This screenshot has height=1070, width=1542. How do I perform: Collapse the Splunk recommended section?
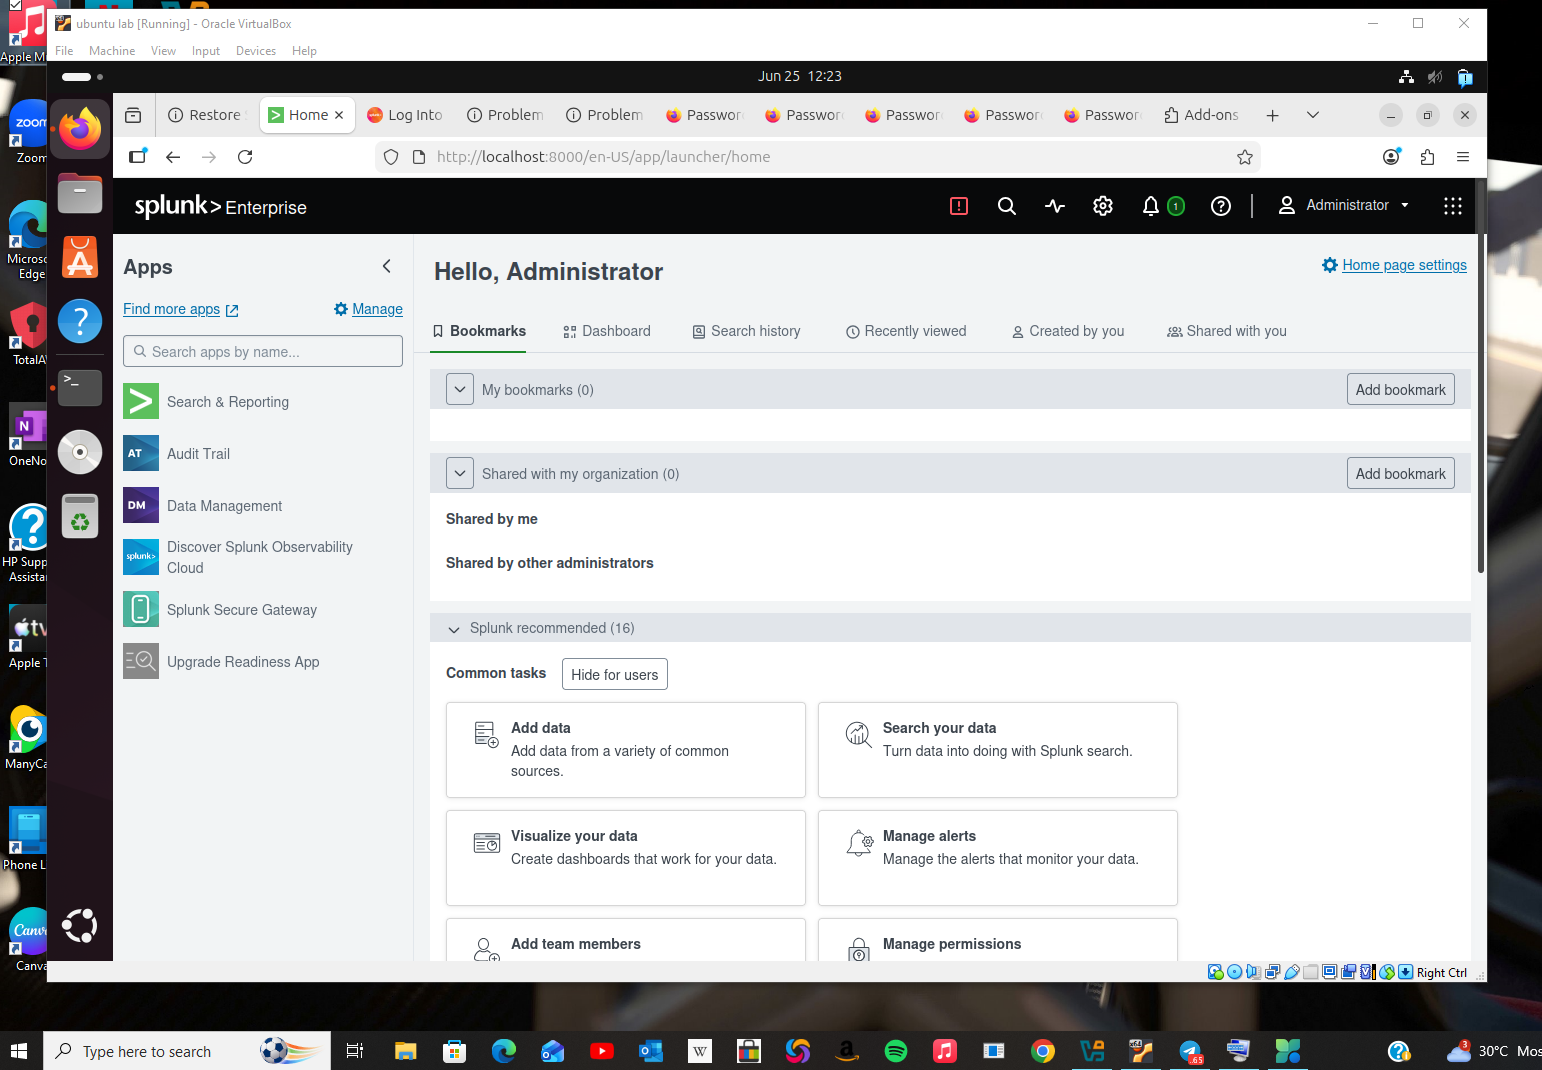(x=454, y=629)
